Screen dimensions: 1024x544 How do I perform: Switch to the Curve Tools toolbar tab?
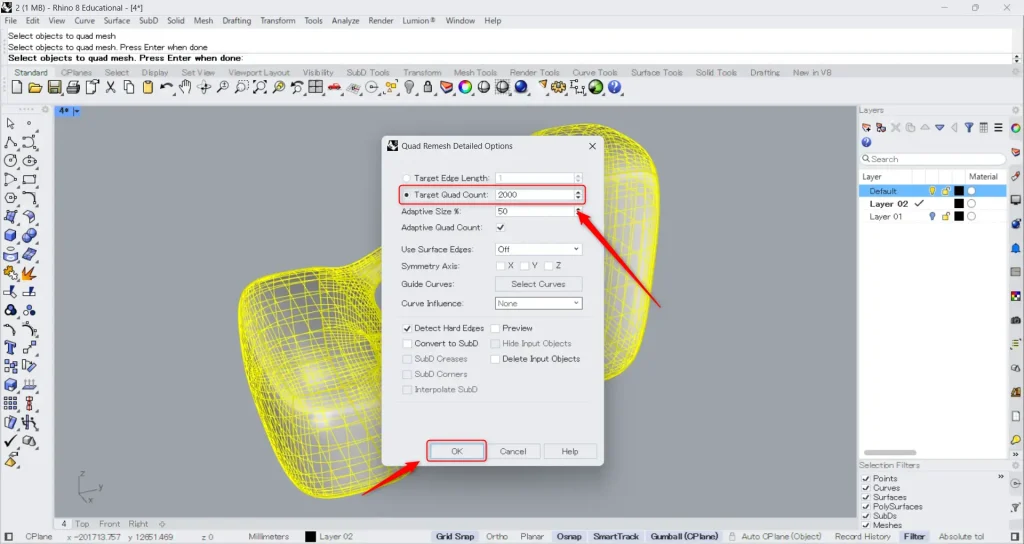[x=594, y=72]
